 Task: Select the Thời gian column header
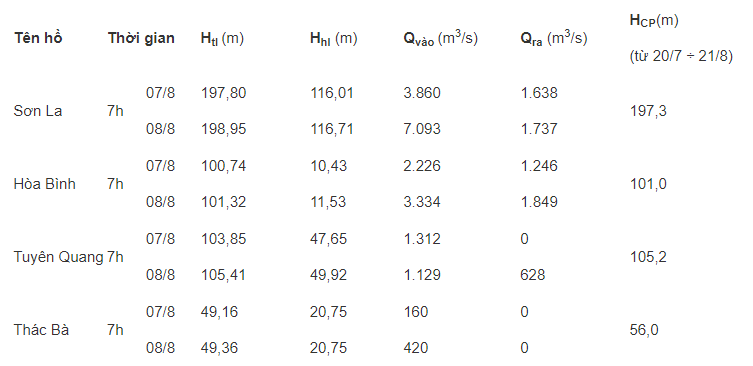(x=141, y=38)
